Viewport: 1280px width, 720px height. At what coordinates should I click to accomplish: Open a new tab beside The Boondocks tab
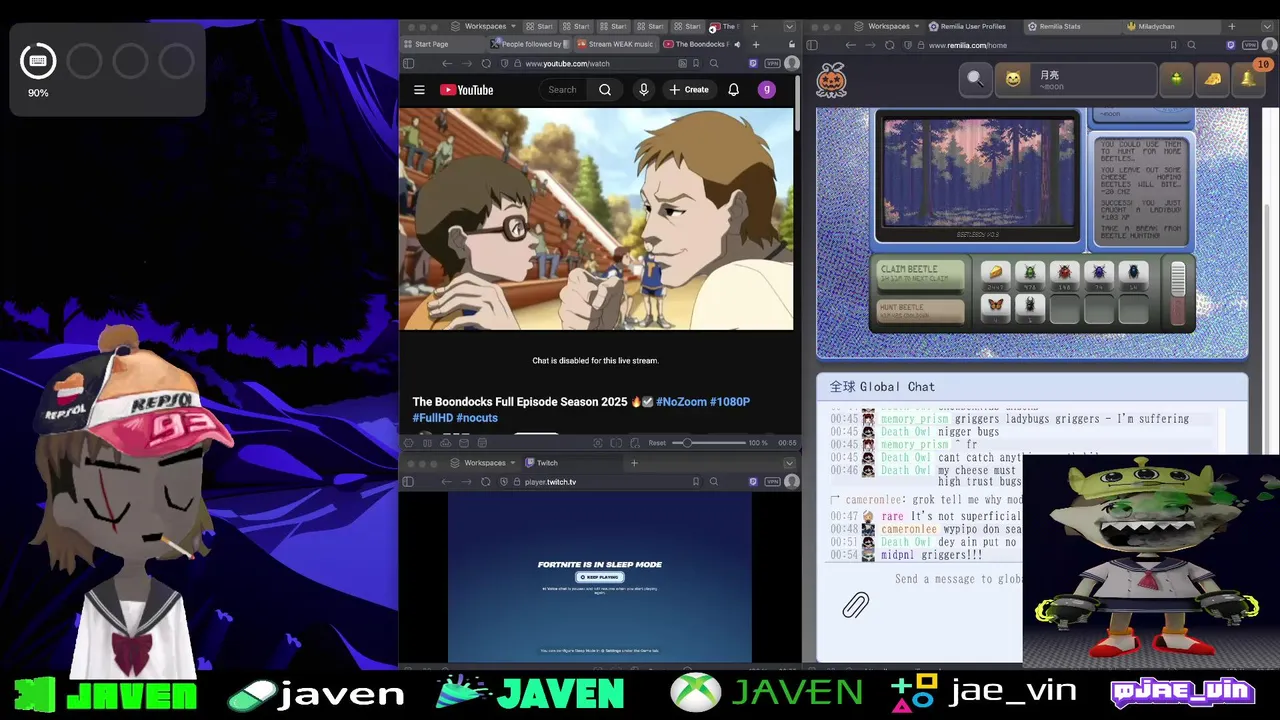(x=755, y=44)
